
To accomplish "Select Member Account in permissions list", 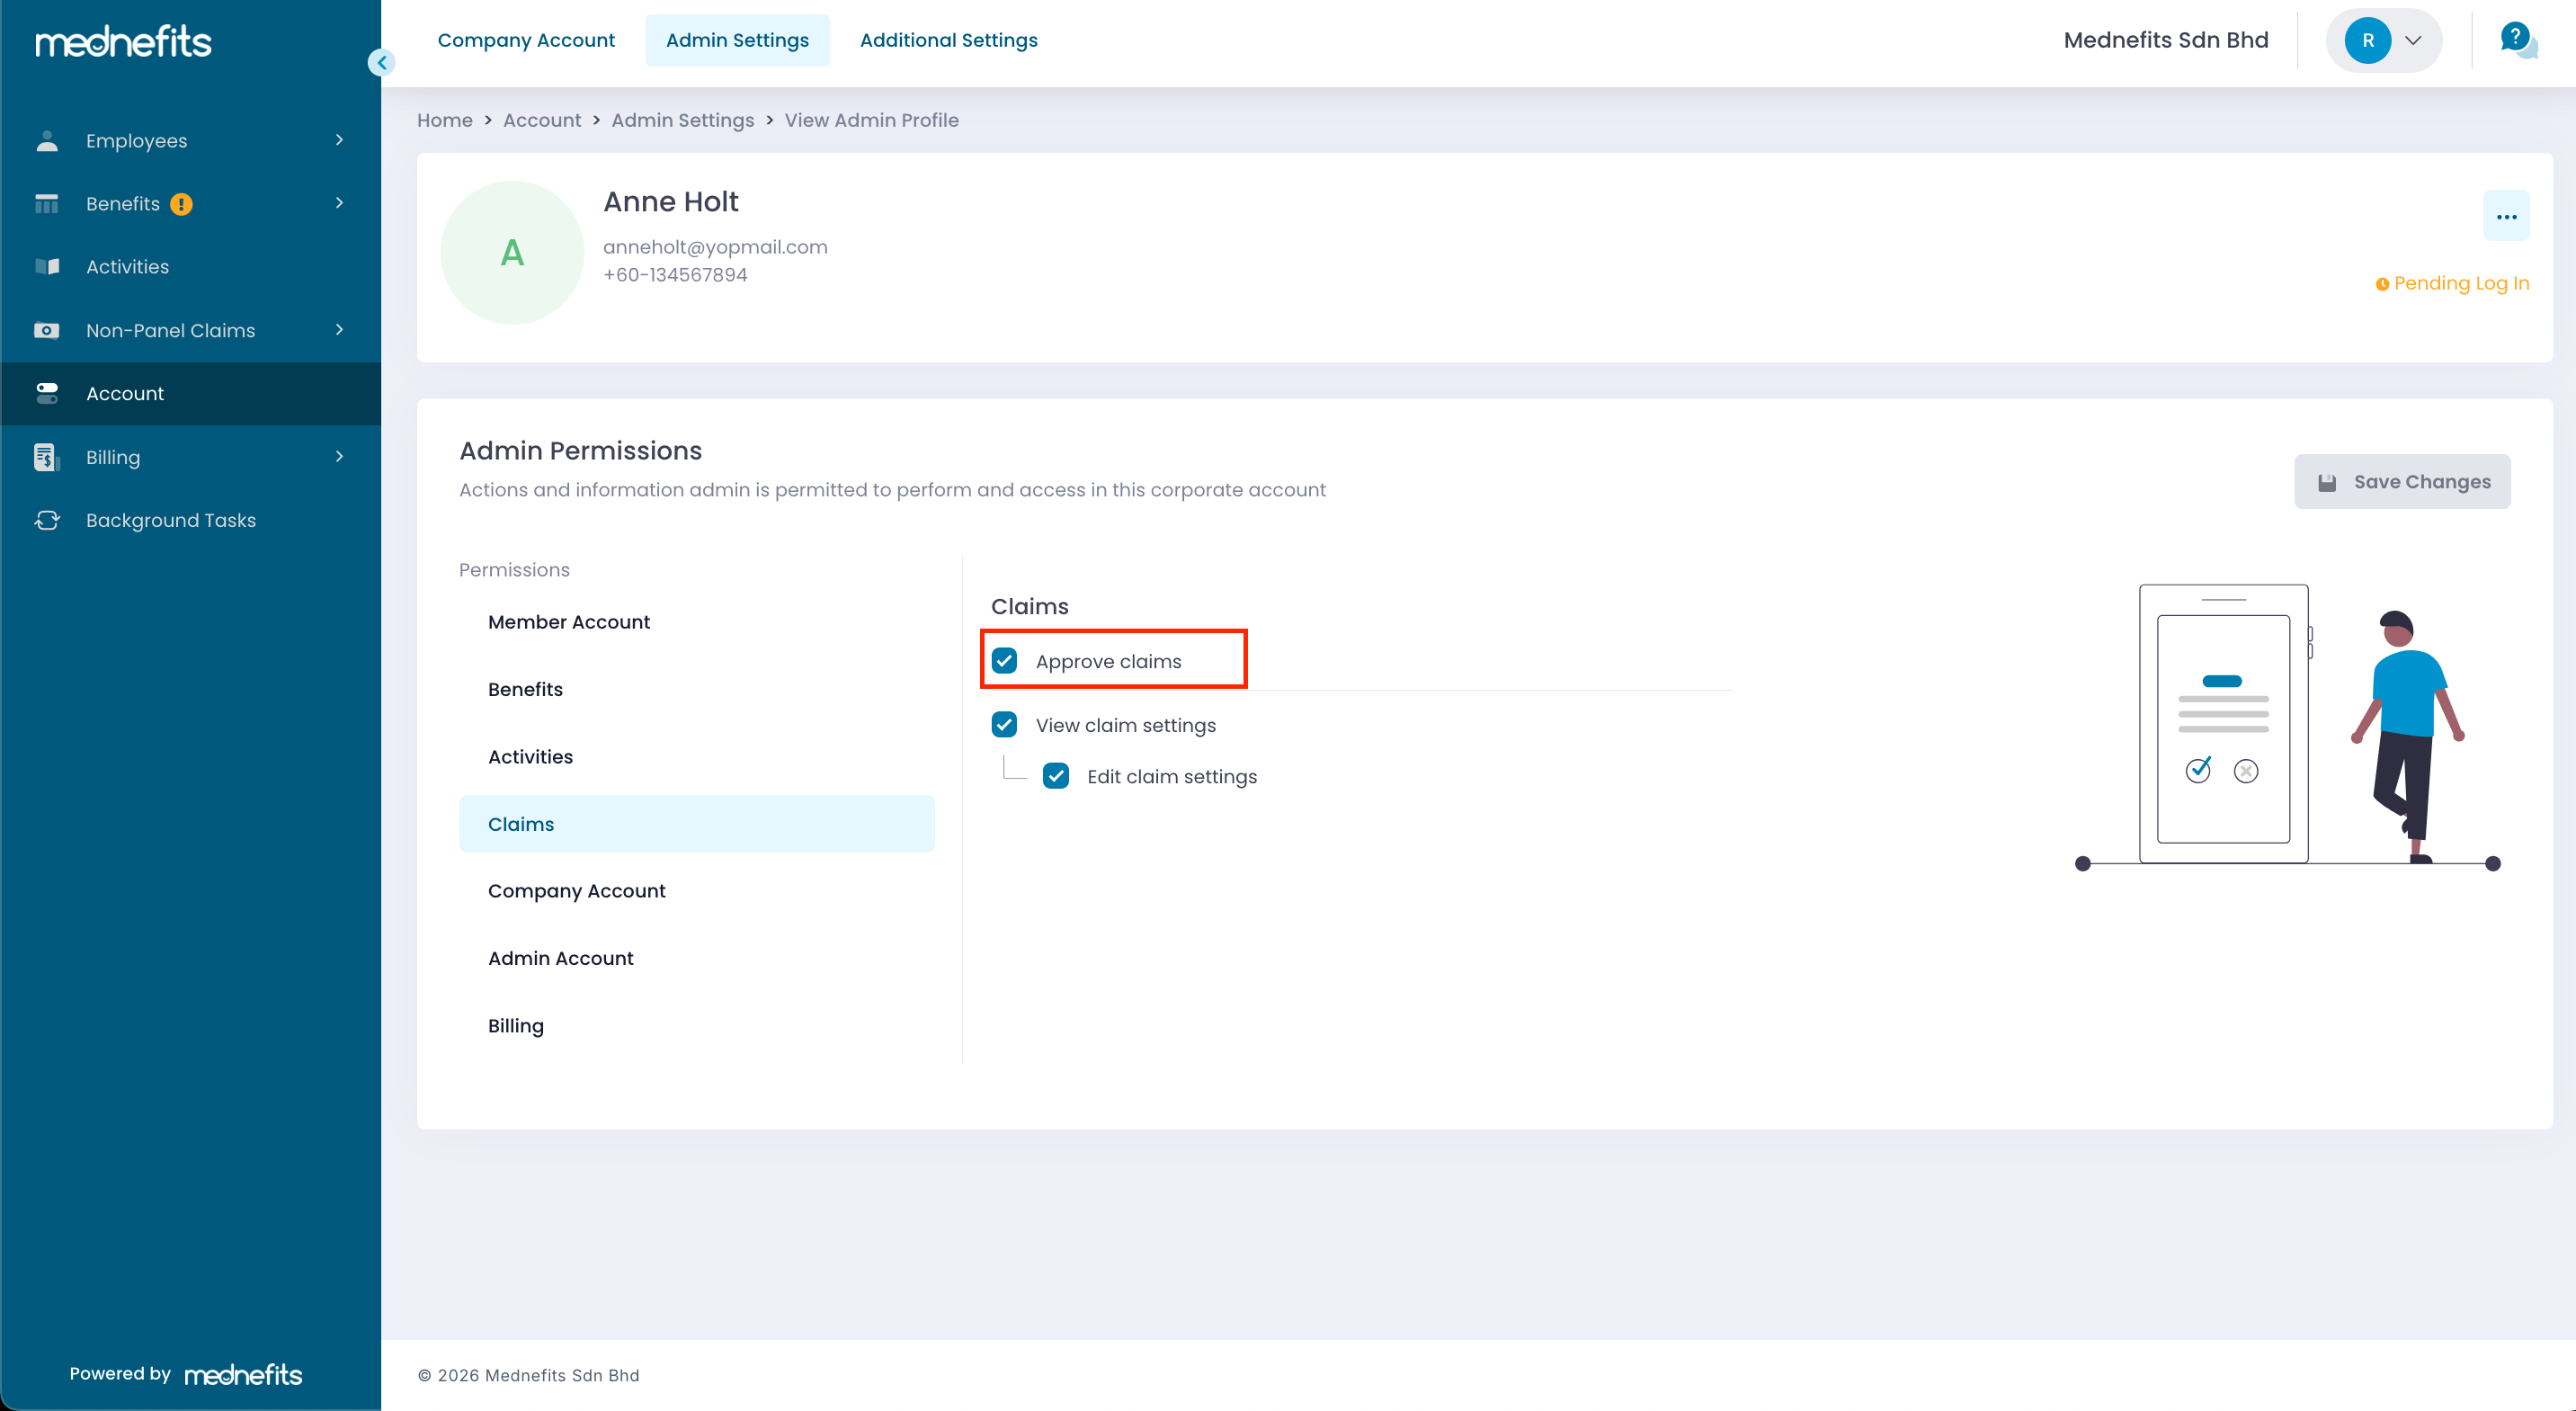I will pyautogui.click(x=568, y=622).
